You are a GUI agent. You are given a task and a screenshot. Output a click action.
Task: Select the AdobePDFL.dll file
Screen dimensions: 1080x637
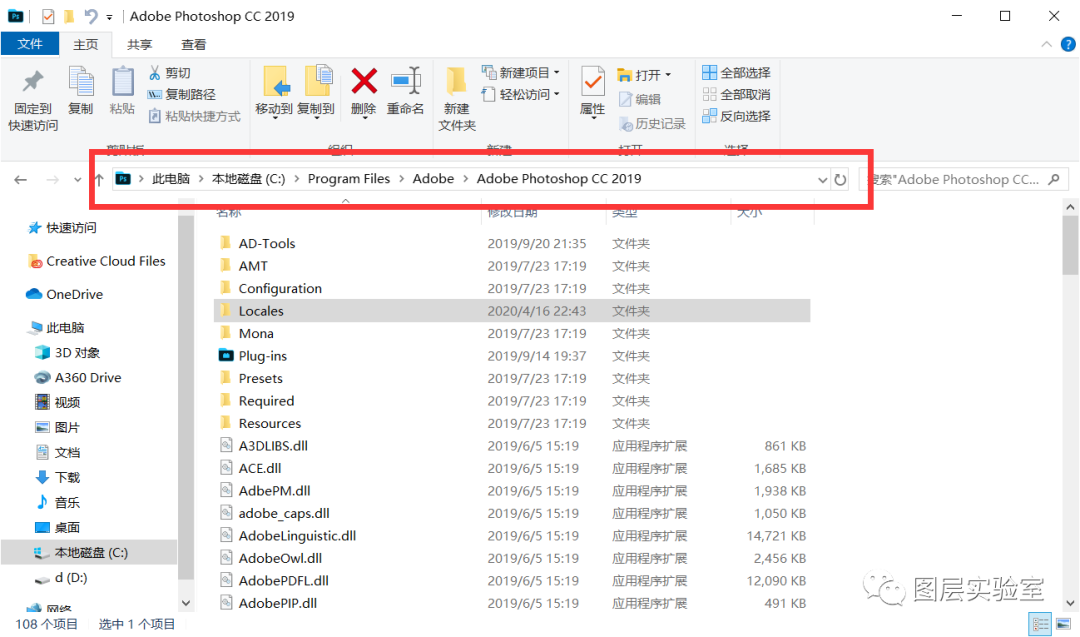(512, 581)
